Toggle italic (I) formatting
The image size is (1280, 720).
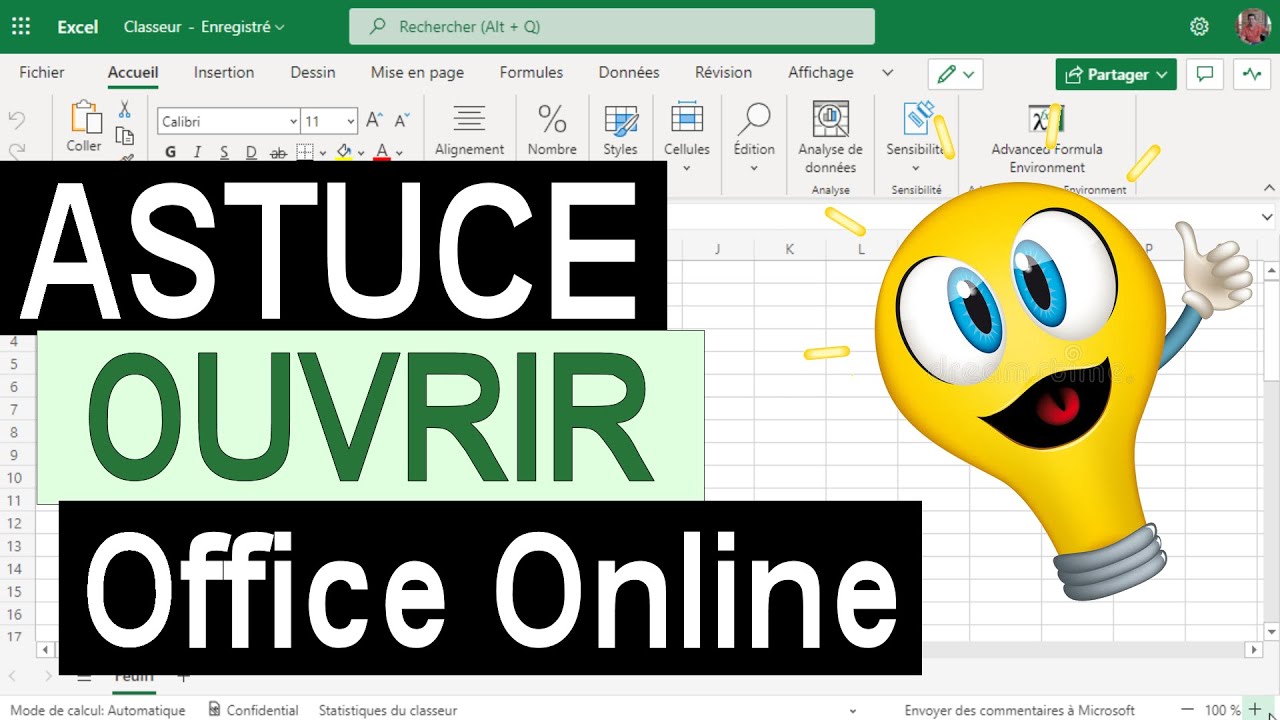(197, 152)
